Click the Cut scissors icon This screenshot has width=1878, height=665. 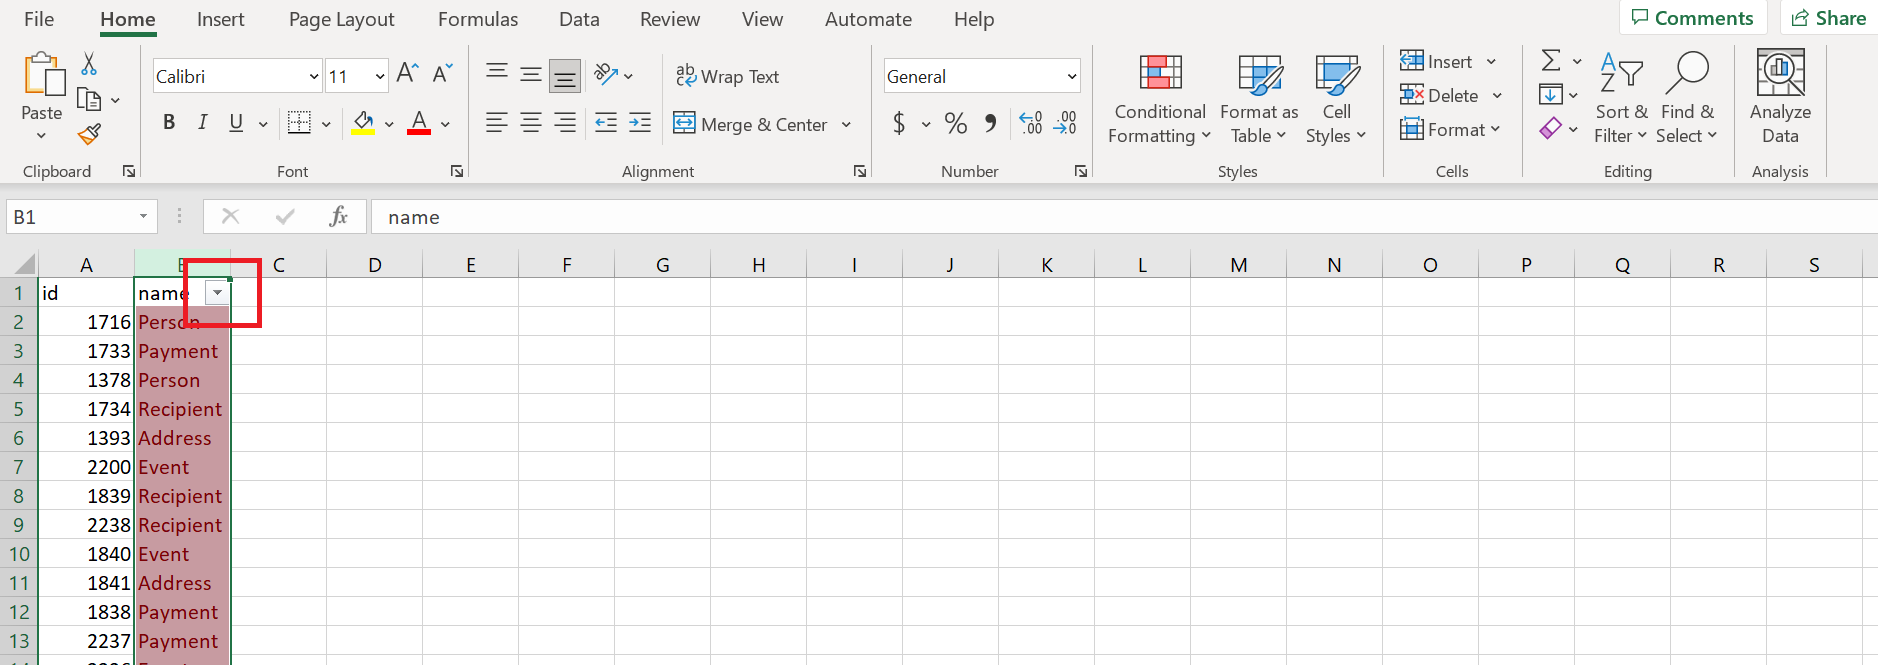pos(89,64)
